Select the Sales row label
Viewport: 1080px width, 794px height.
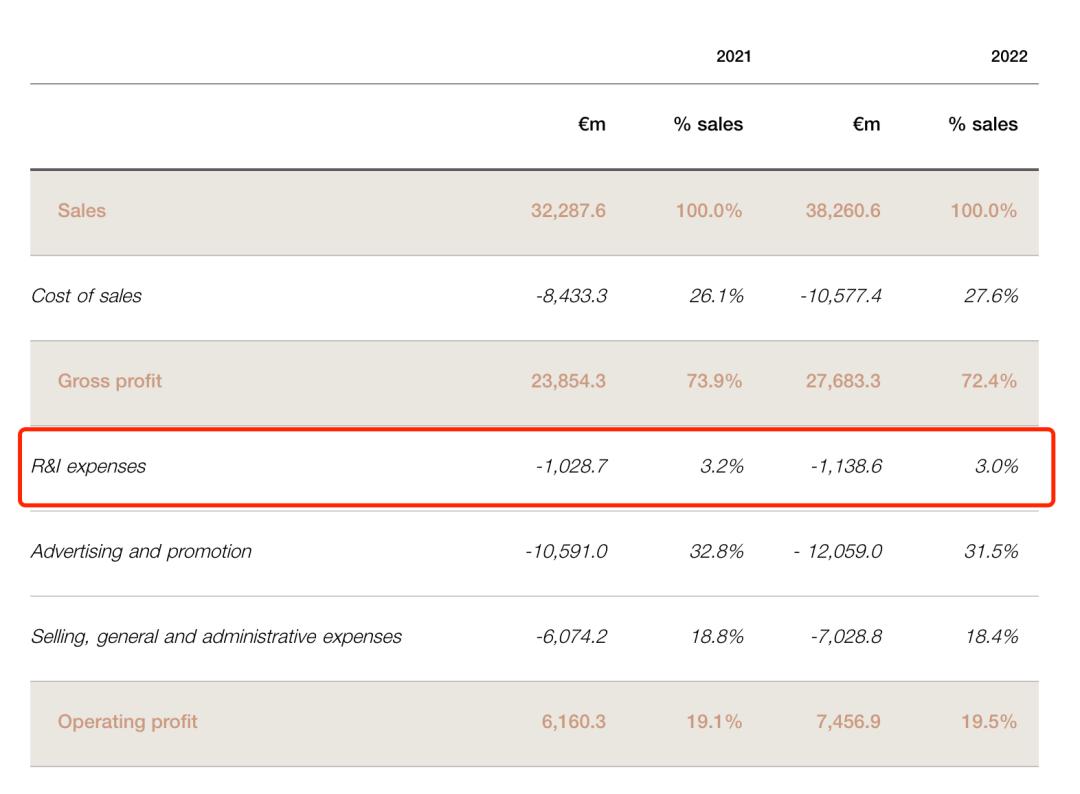(82, 211)
